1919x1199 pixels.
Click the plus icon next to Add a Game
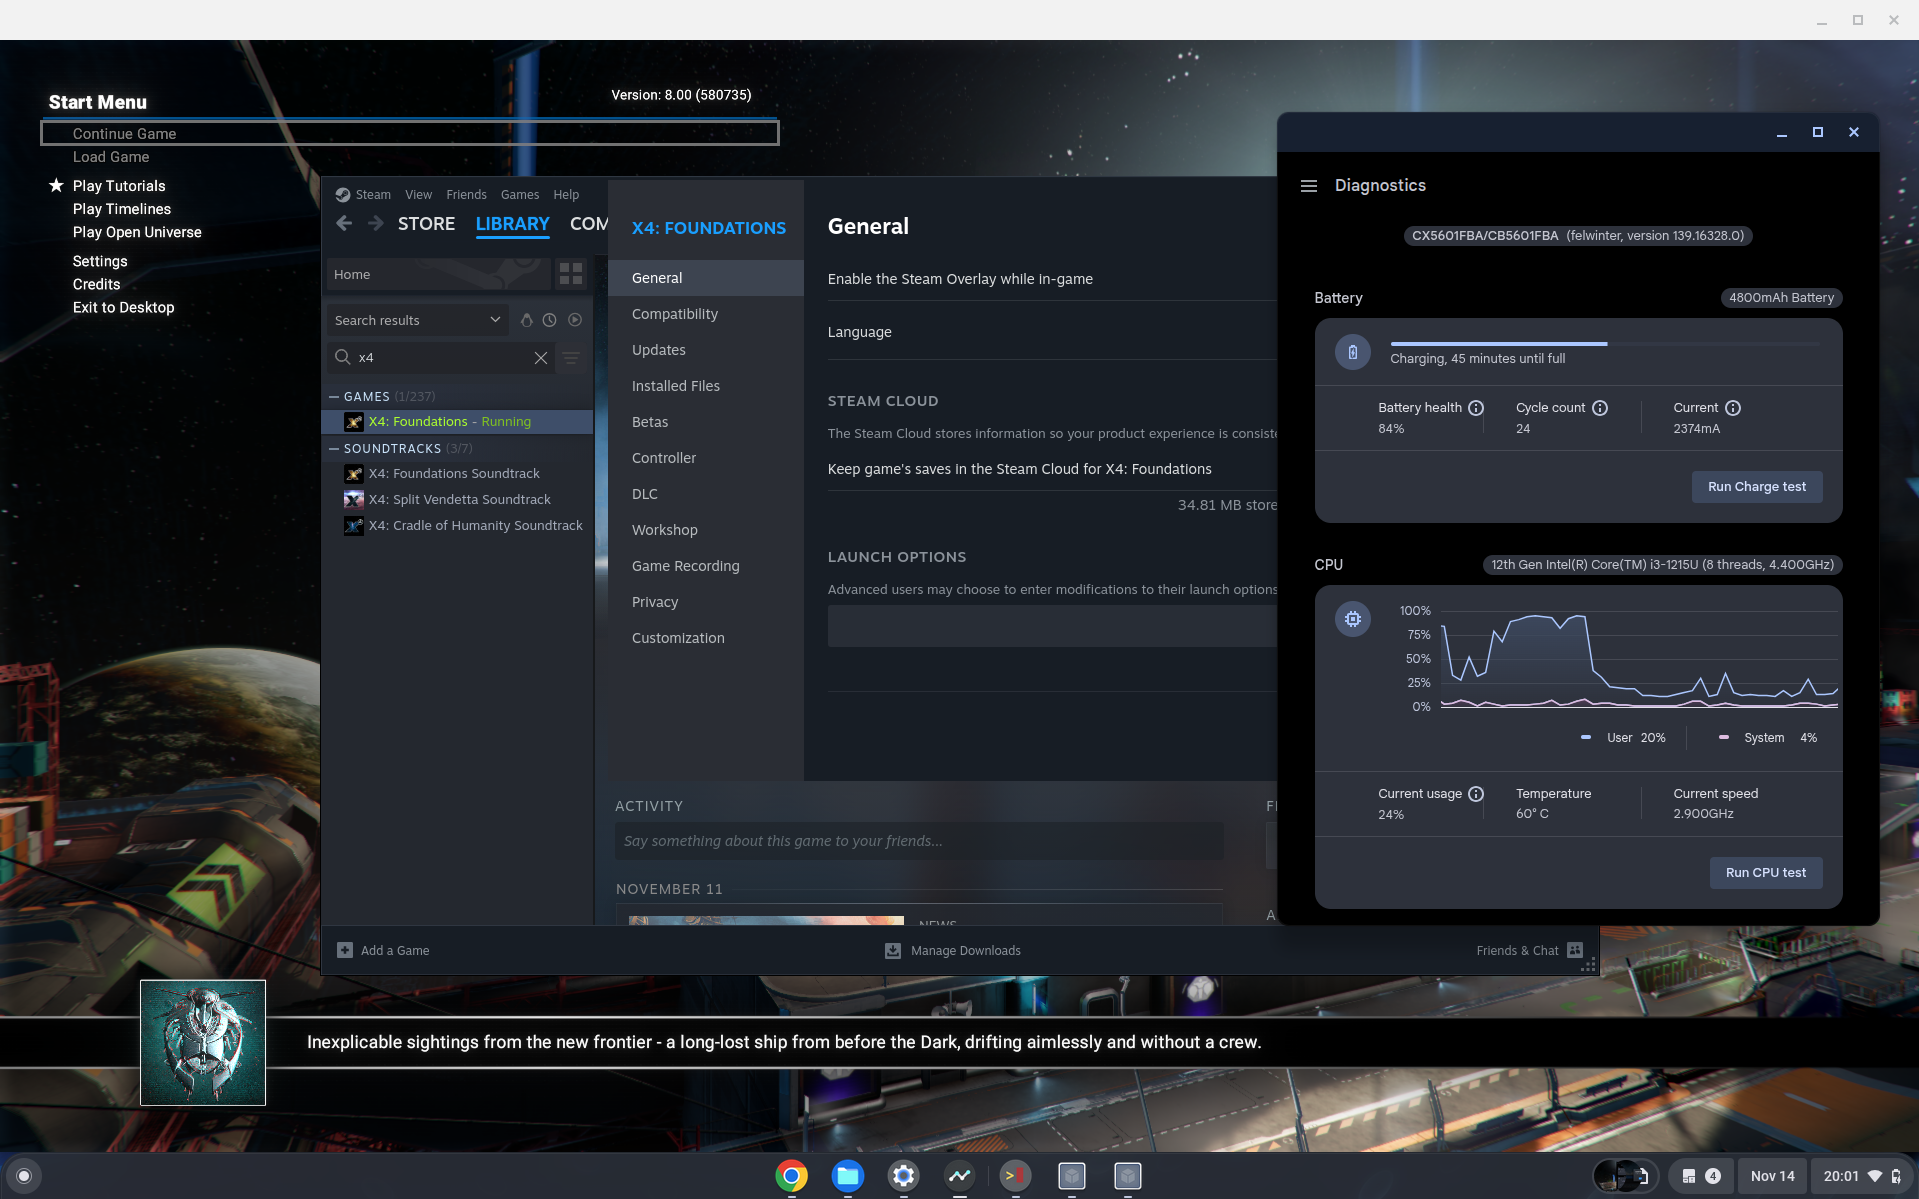(x=345, y=950)
